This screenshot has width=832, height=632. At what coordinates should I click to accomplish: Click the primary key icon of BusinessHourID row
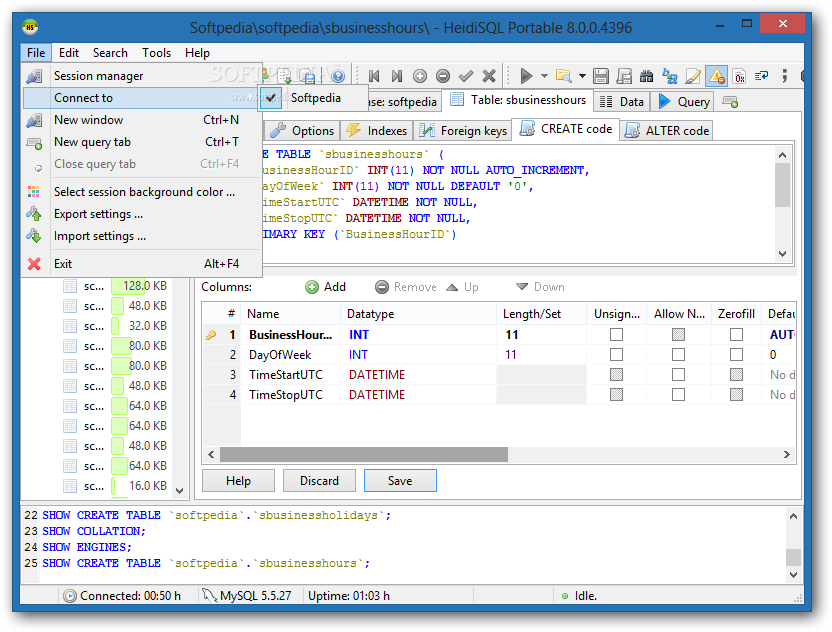point(211,335)
